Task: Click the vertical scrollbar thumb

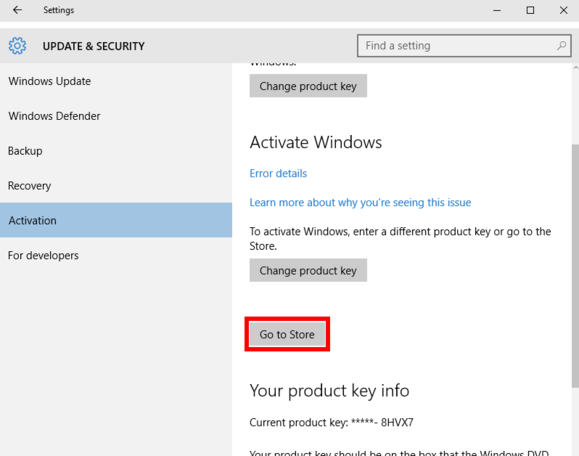Action: [x=575, y=265]
